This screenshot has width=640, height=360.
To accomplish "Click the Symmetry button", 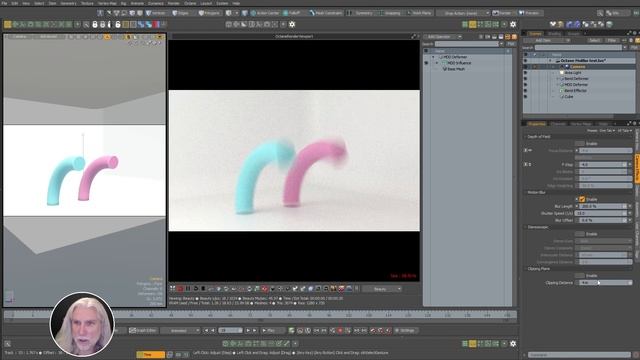I will click(361, 13).
